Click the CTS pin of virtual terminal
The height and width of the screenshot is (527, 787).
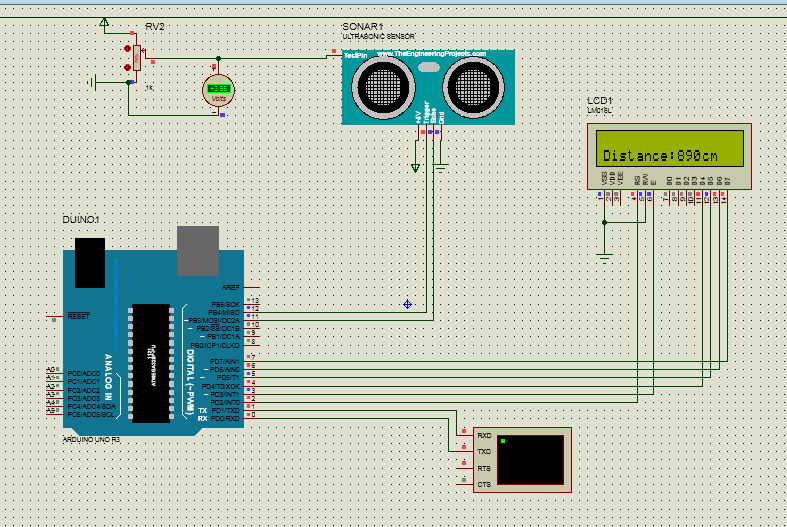pos(484,484)
